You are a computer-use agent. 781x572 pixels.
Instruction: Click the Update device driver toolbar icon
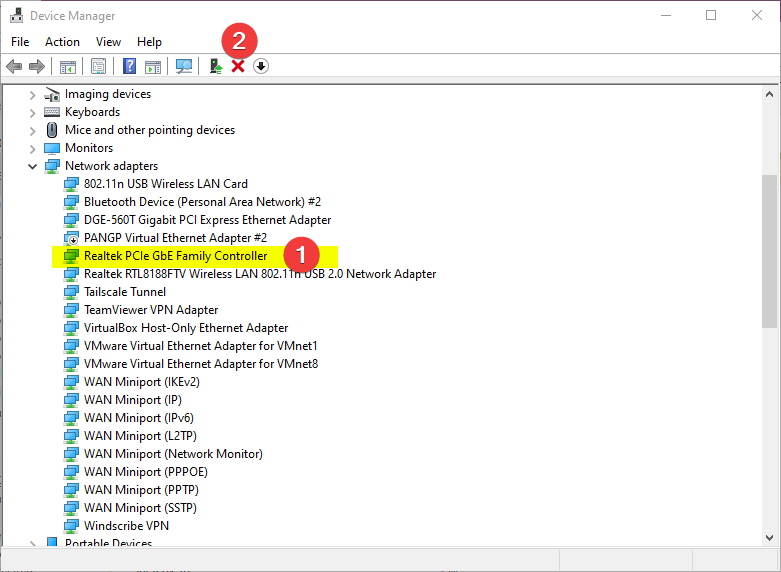216,66
